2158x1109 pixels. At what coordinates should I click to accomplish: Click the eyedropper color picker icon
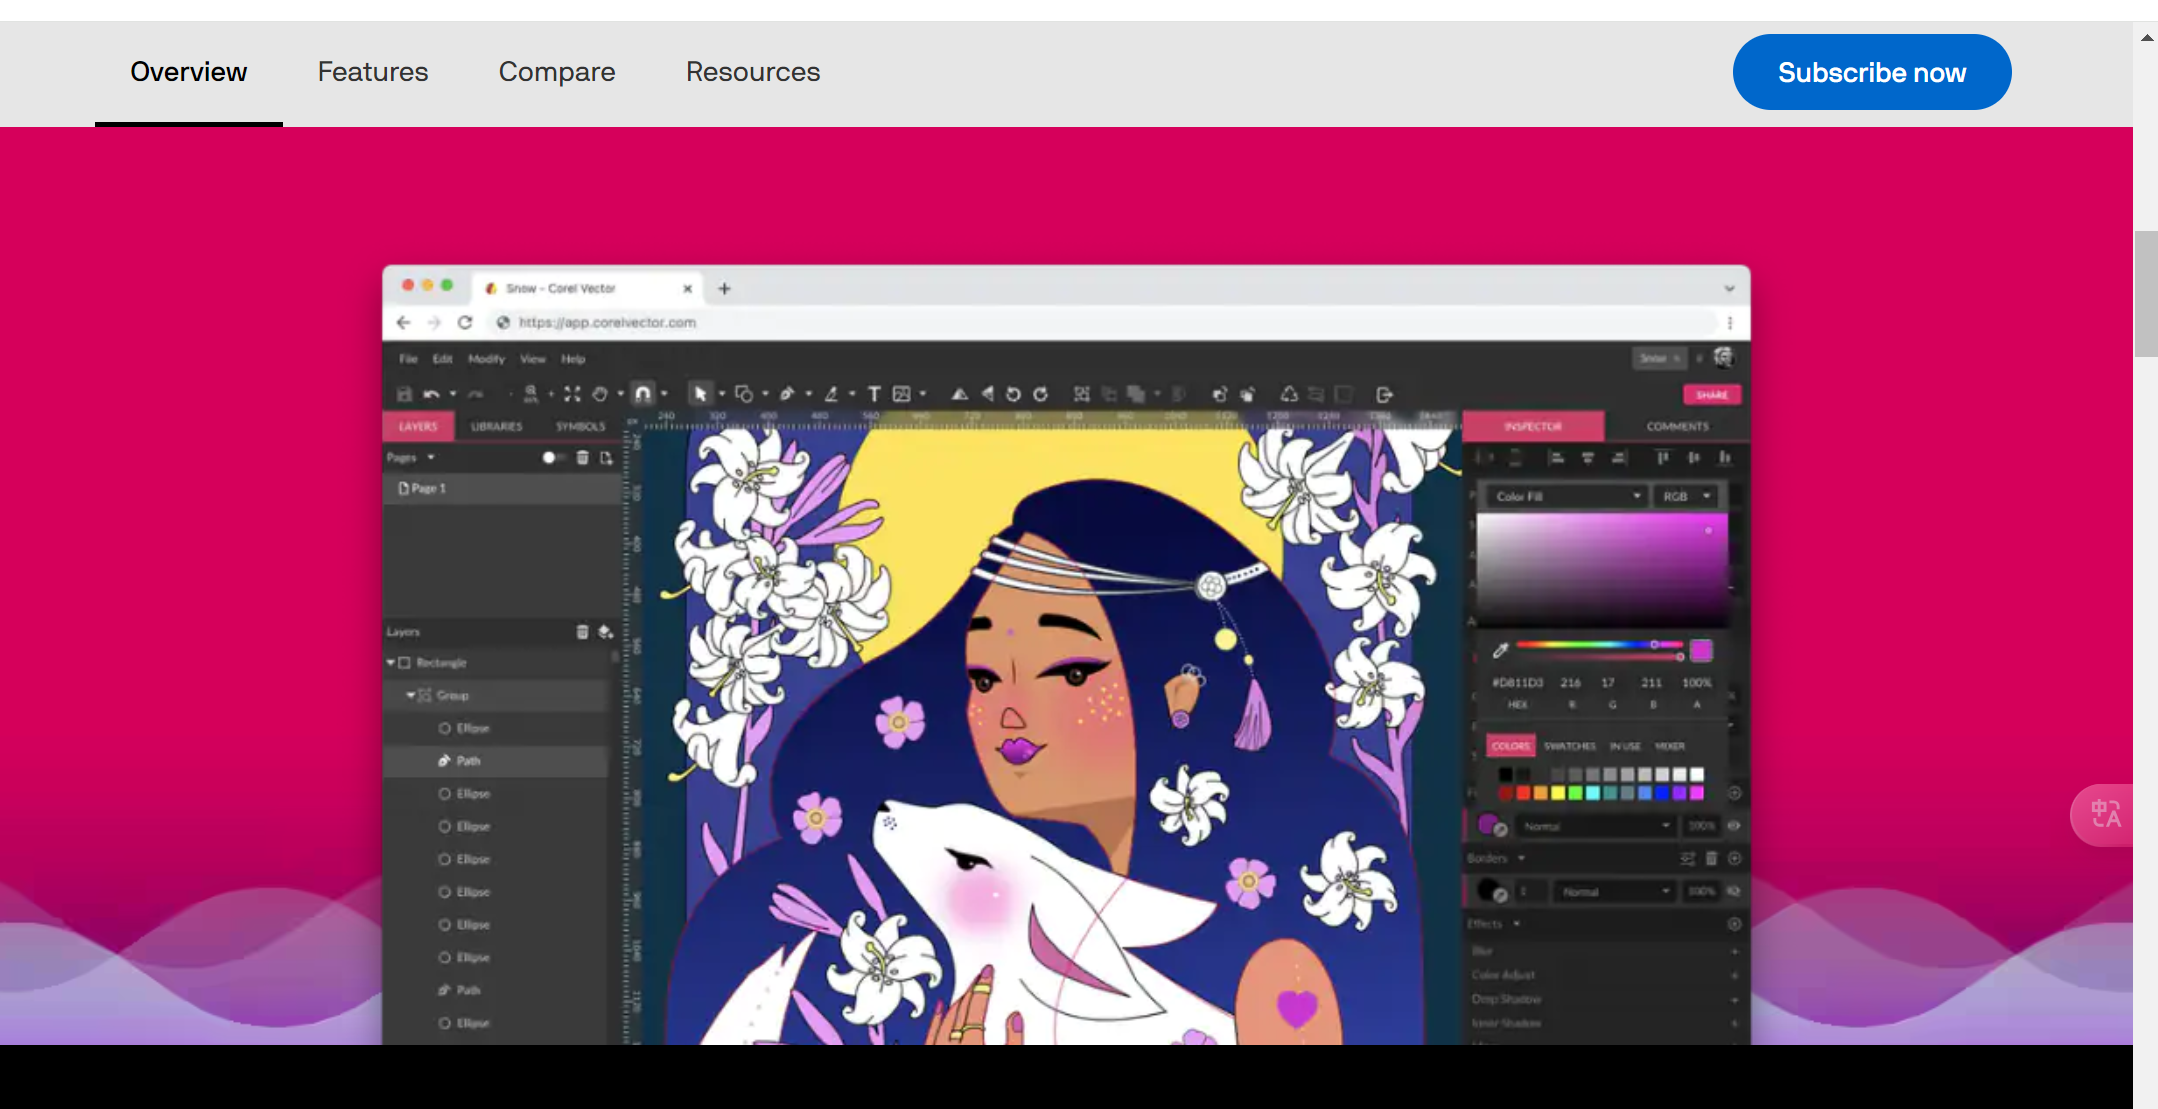pos(1500,650)
